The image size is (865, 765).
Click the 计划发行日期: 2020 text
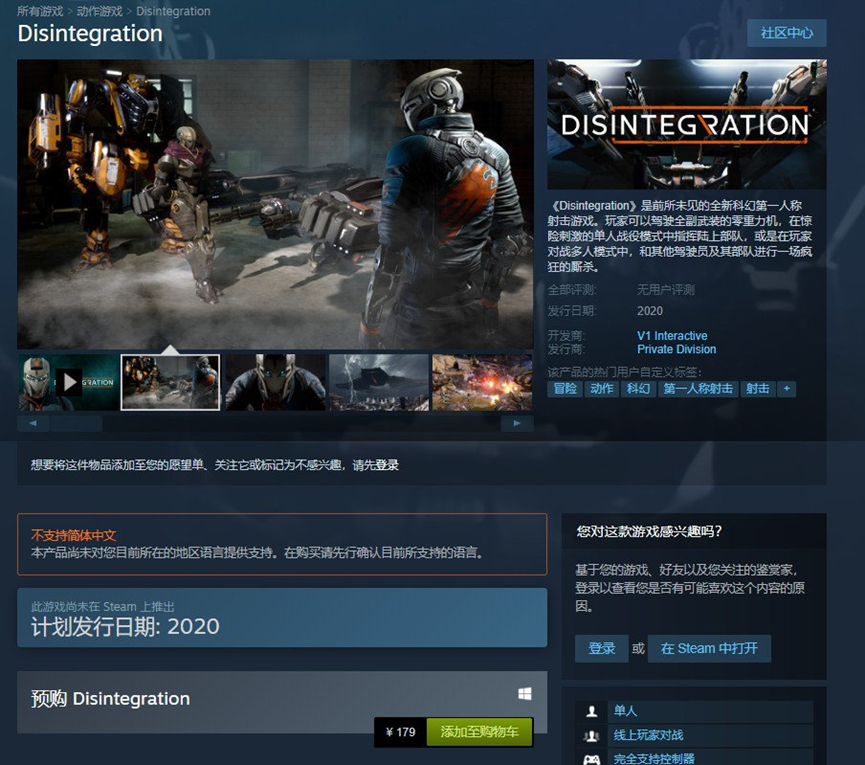click(125, 627)
